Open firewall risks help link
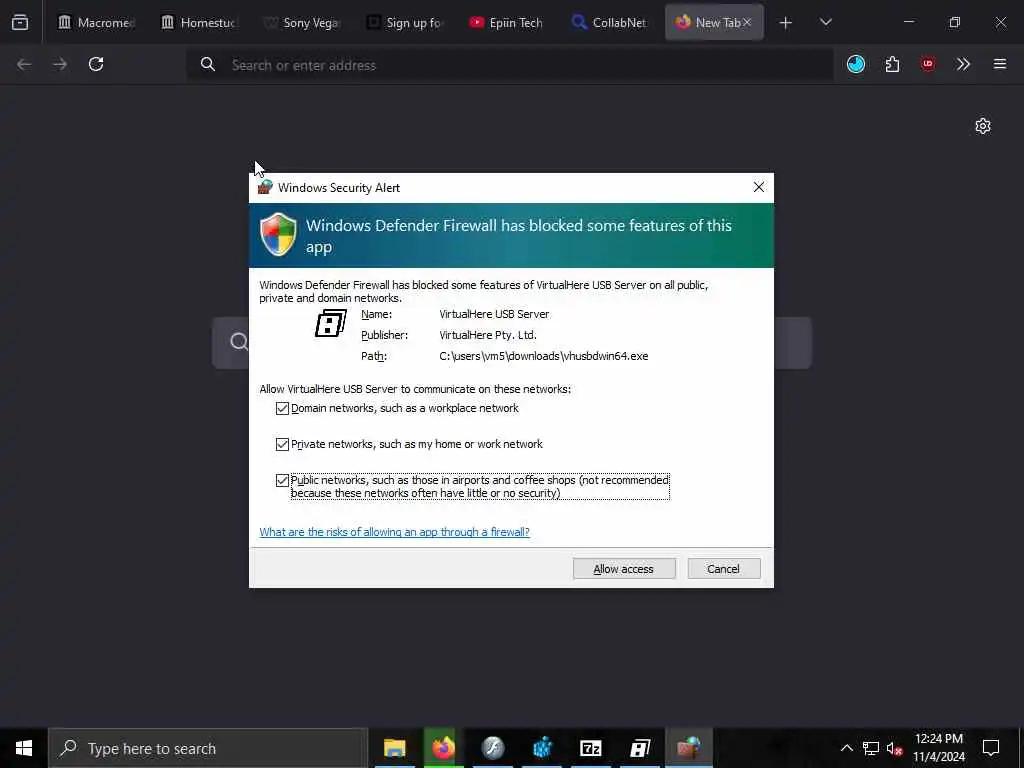The height and width of the screenshot is (768, 1024). [x=394, y=532]
